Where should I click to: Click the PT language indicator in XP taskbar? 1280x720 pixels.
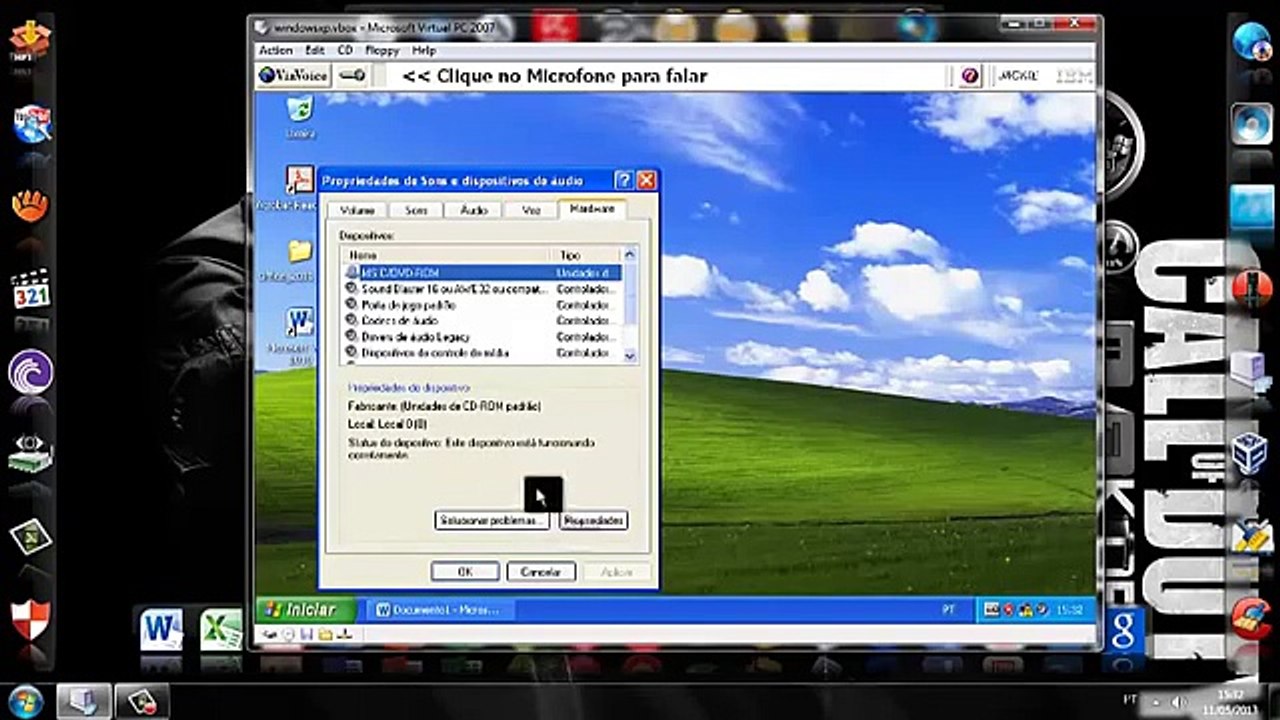click(x=949, y=609)
